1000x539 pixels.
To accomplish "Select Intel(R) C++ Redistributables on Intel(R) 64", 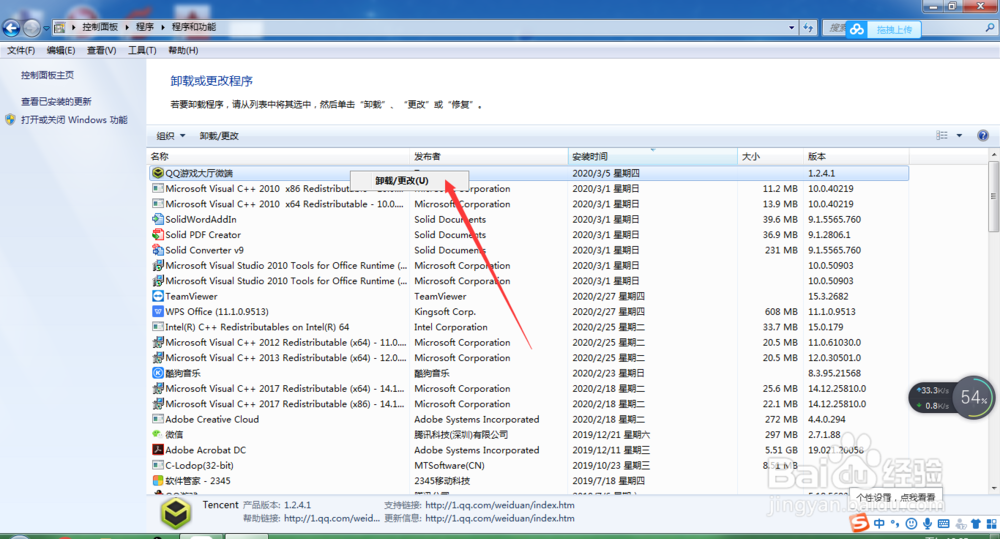I will [x=257, y=327].
